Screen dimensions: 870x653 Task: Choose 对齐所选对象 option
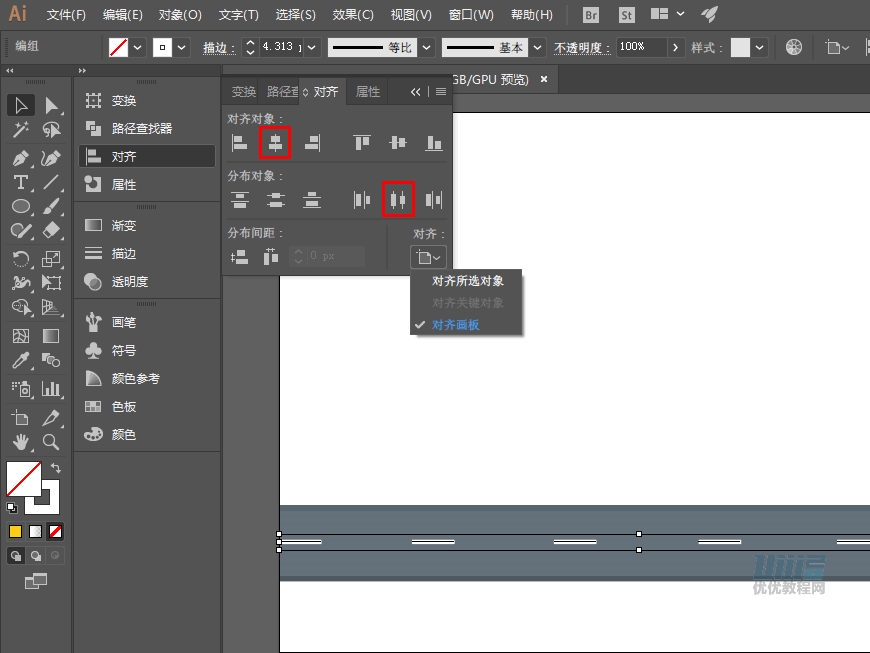click(467, 281)
